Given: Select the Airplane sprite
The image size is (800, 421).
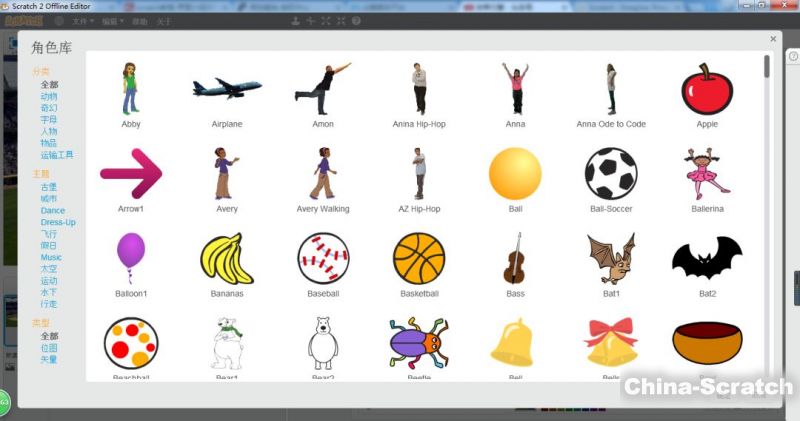Looking at the screenshot, I should tap(227, 88).
